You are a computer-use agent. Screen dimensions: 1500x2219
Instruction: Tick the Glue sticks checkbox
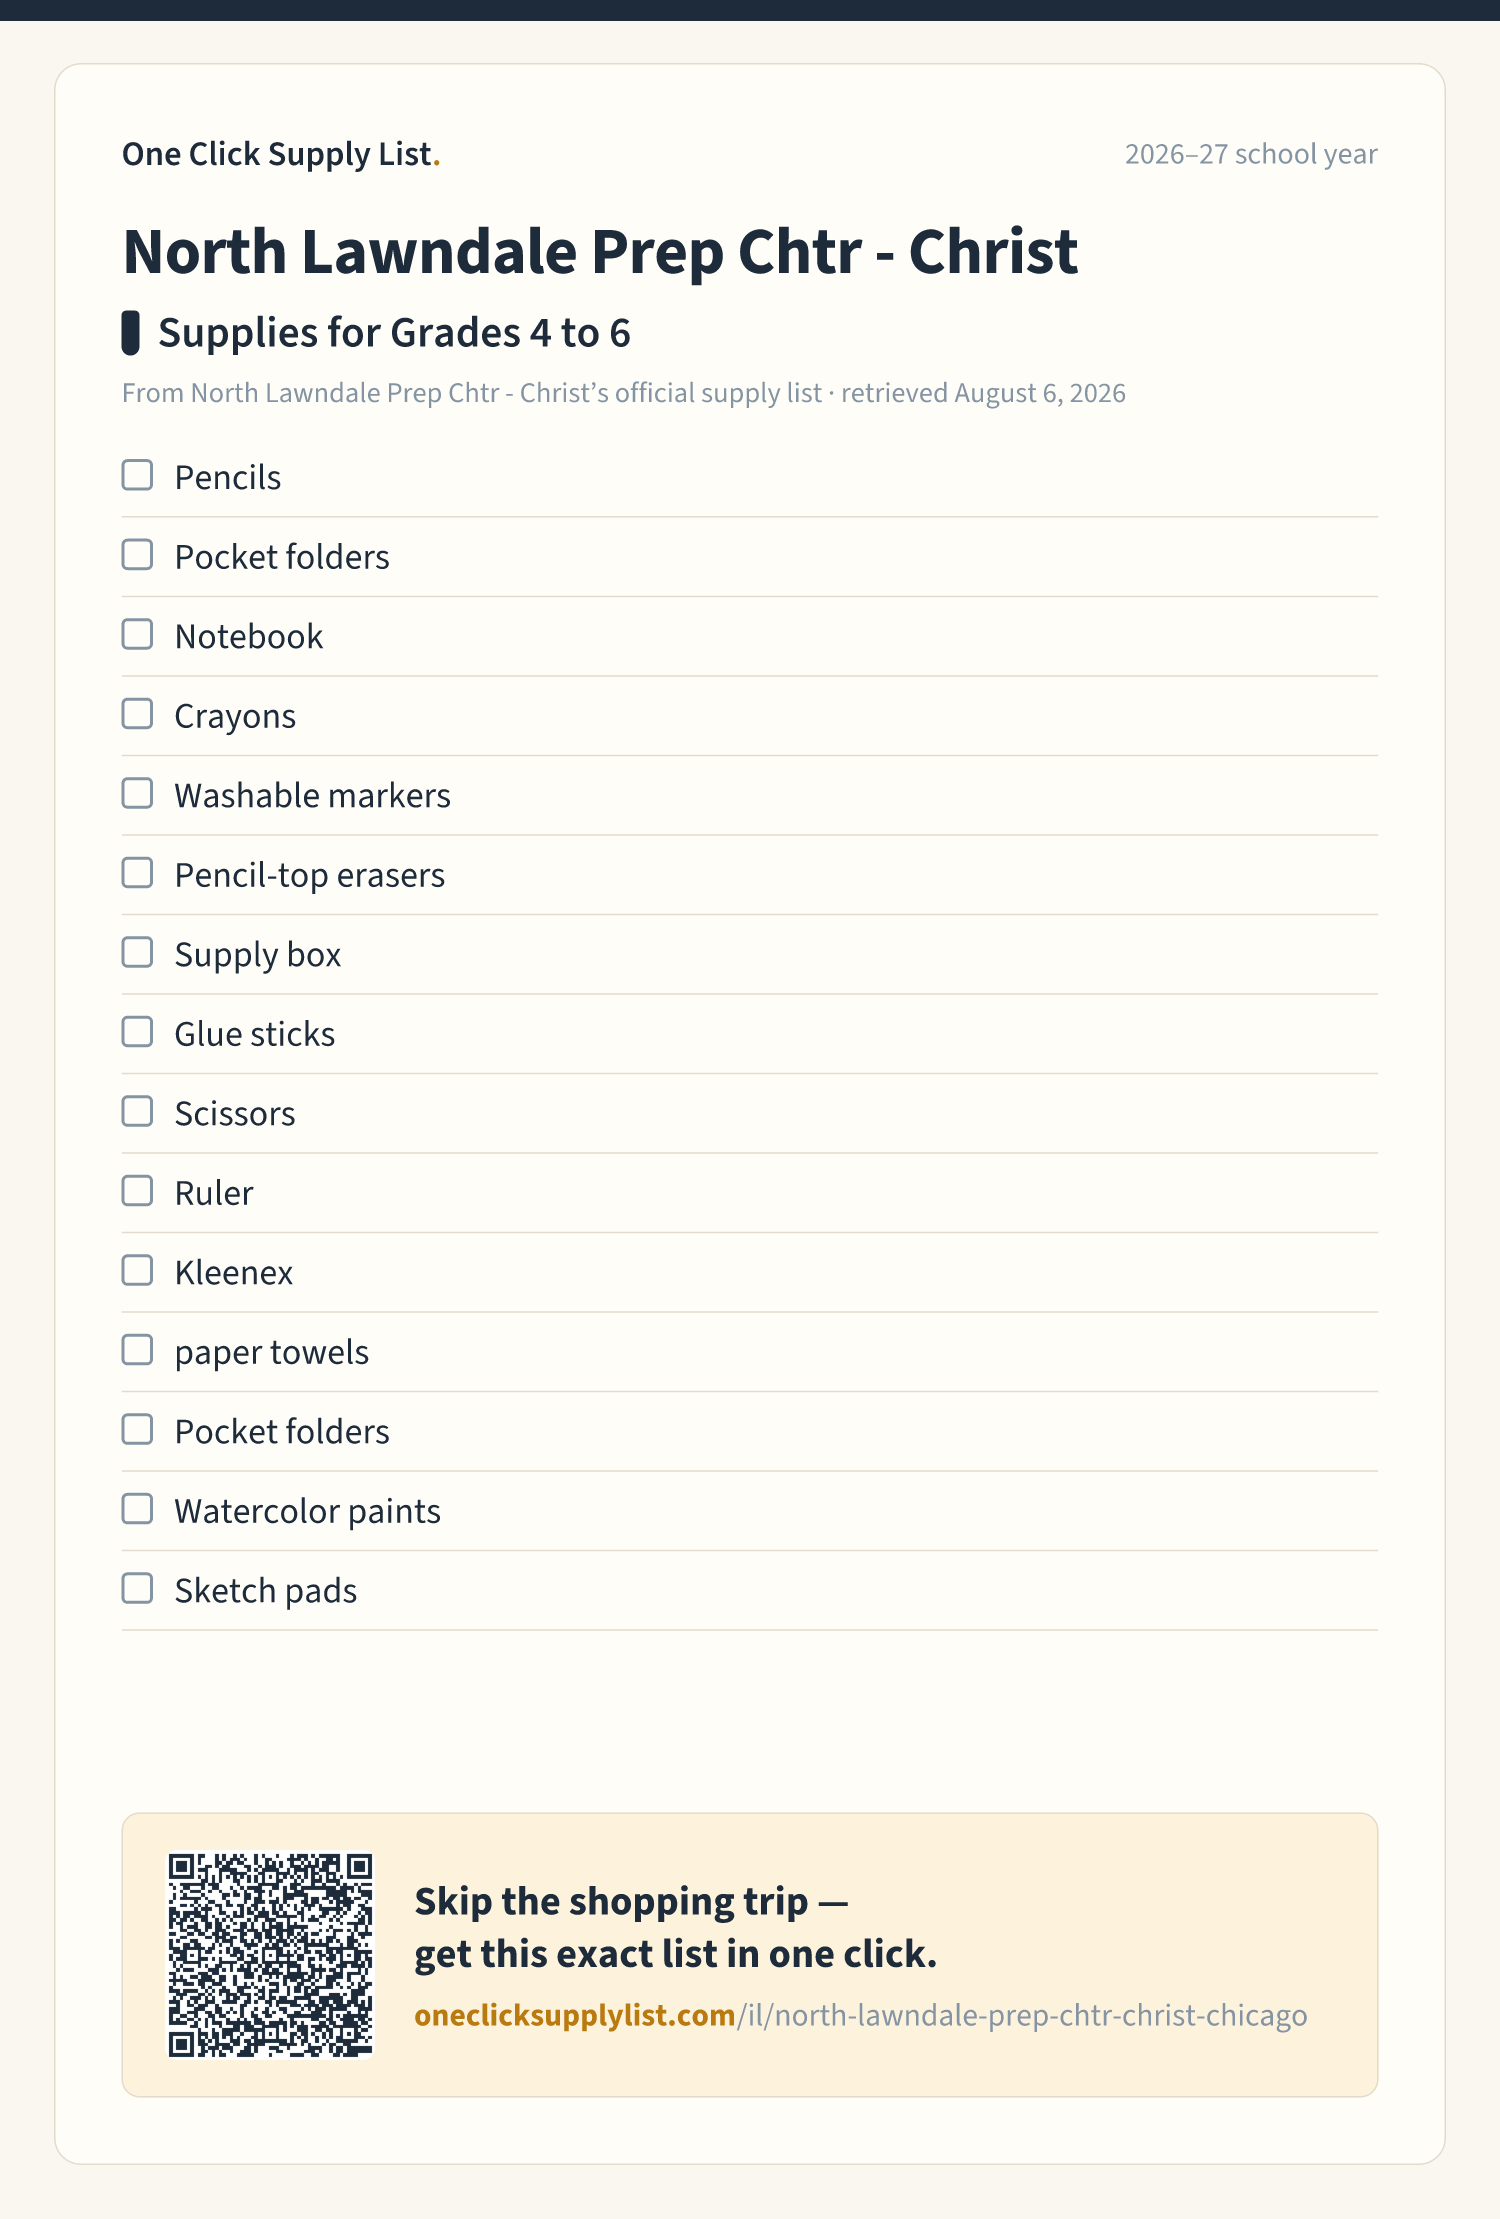click(x=137, y=1032)
